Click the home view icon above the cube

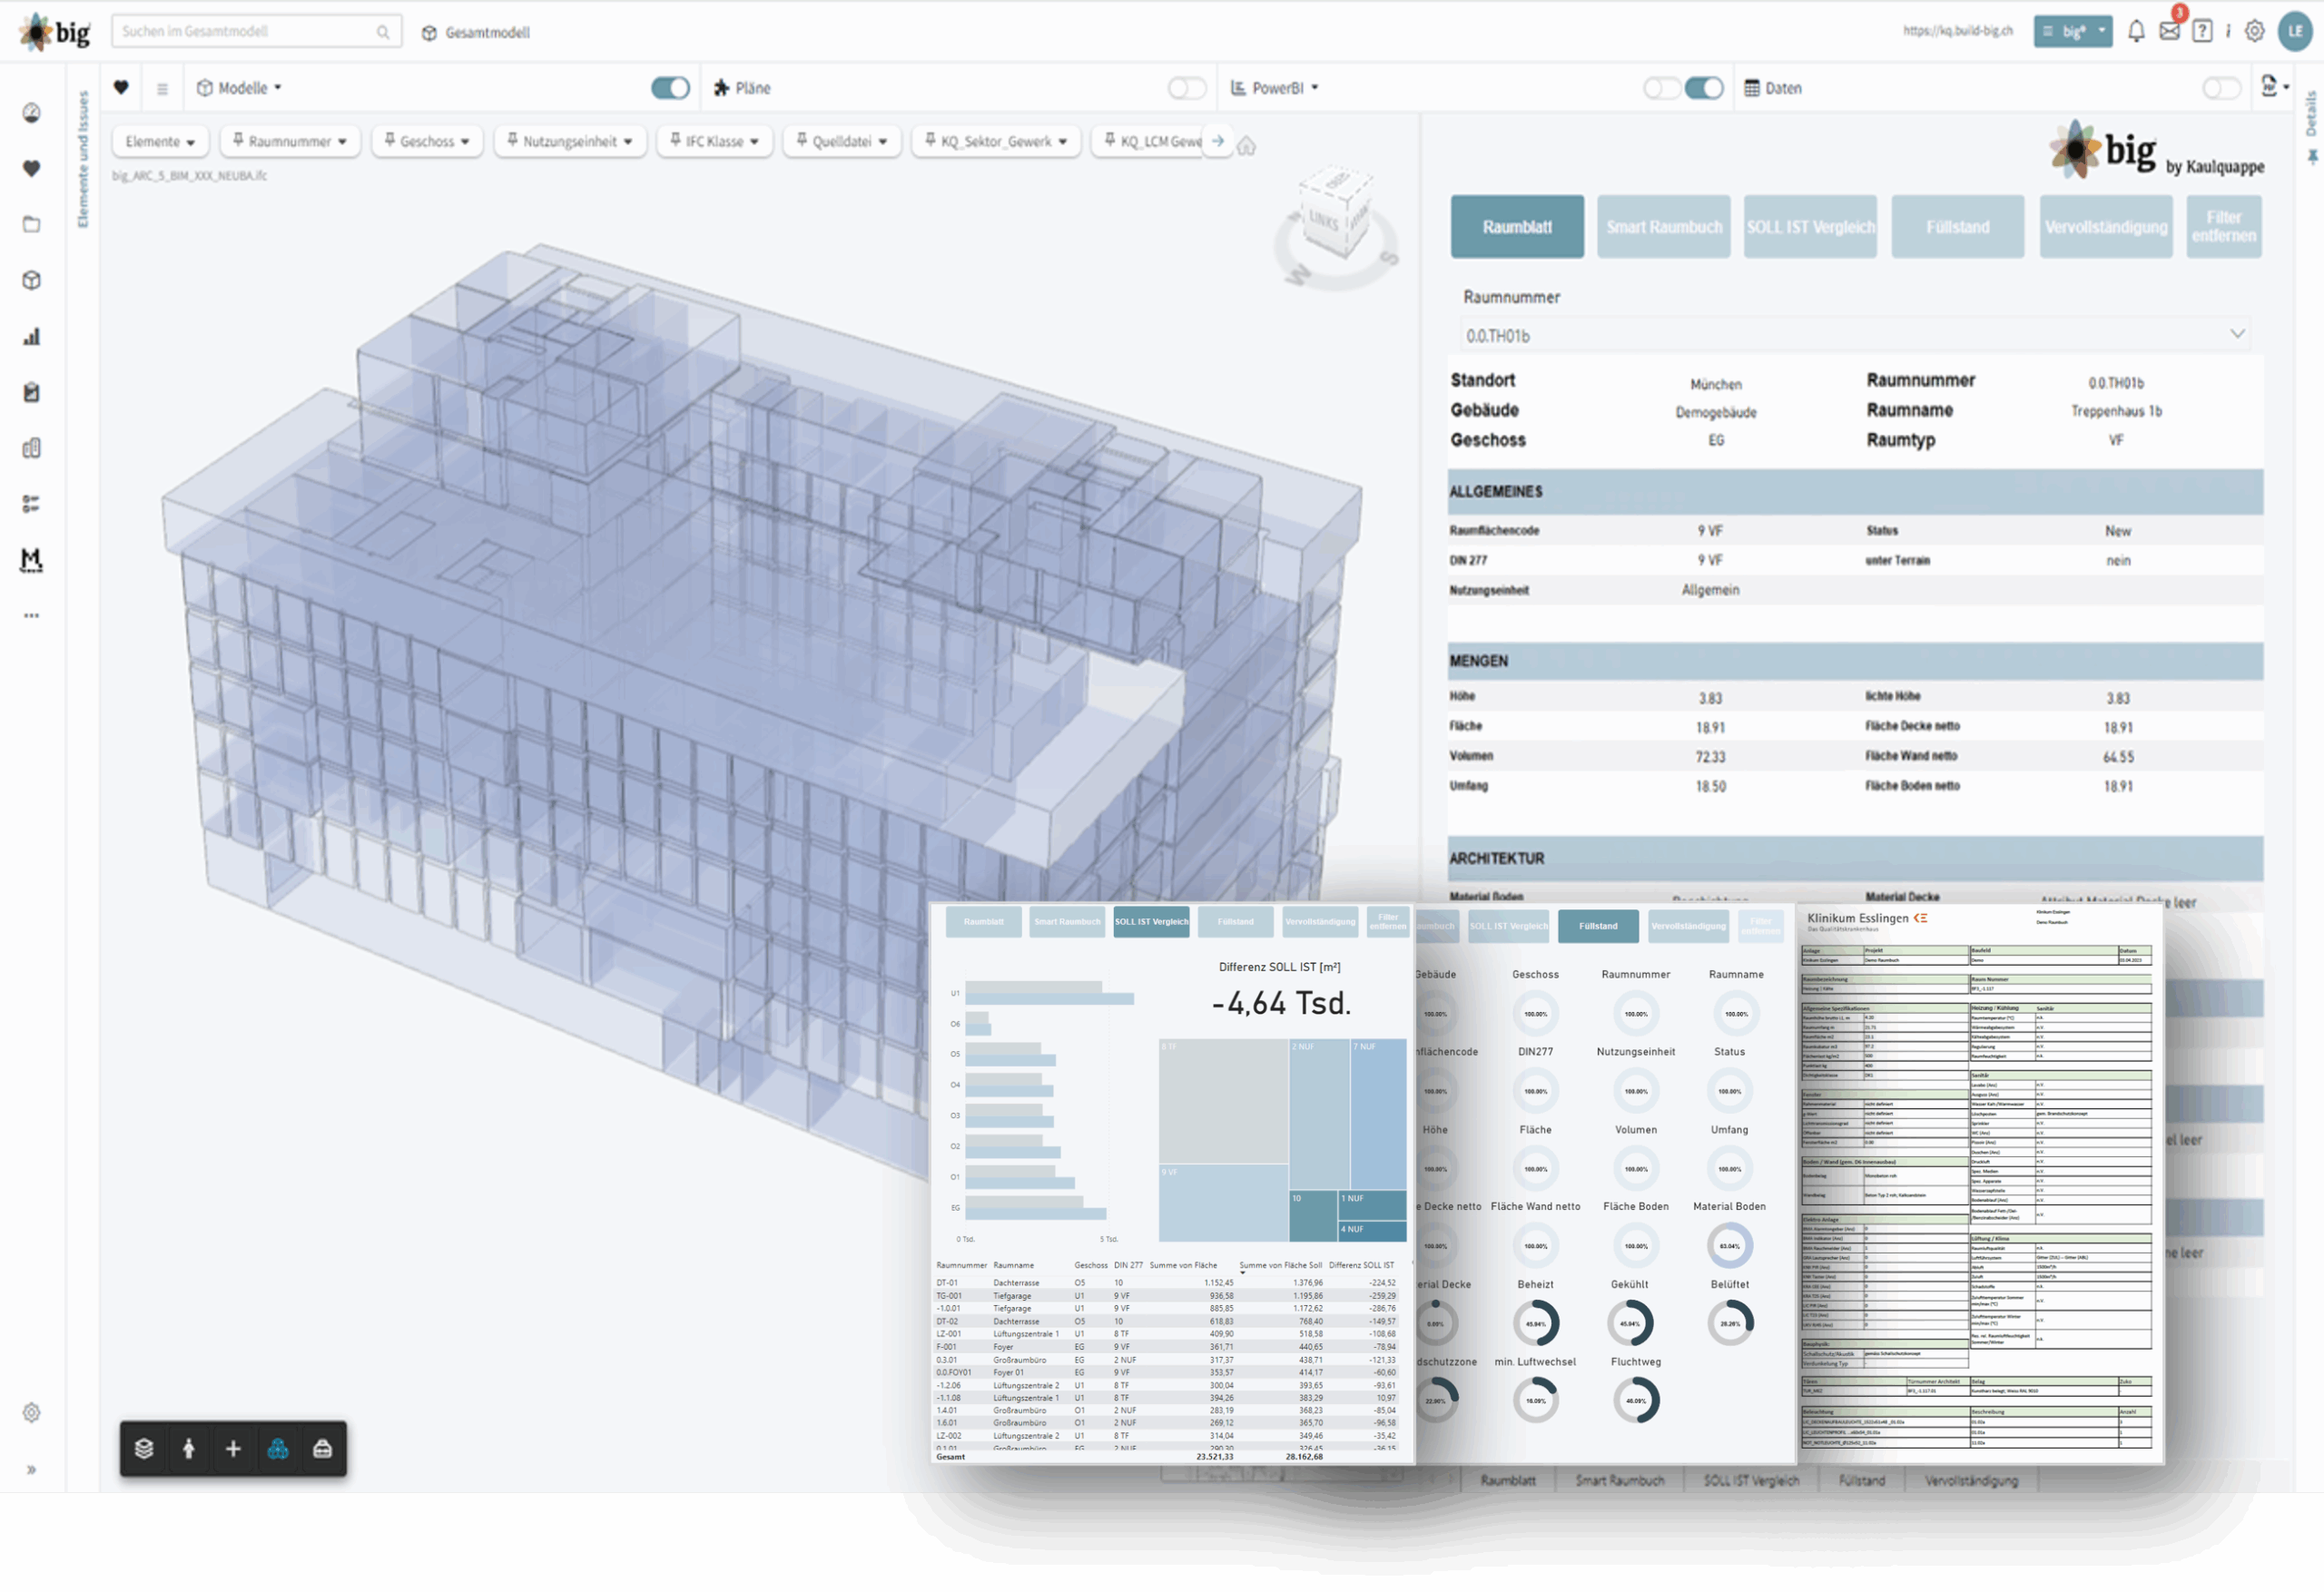tap(1246, 147)
